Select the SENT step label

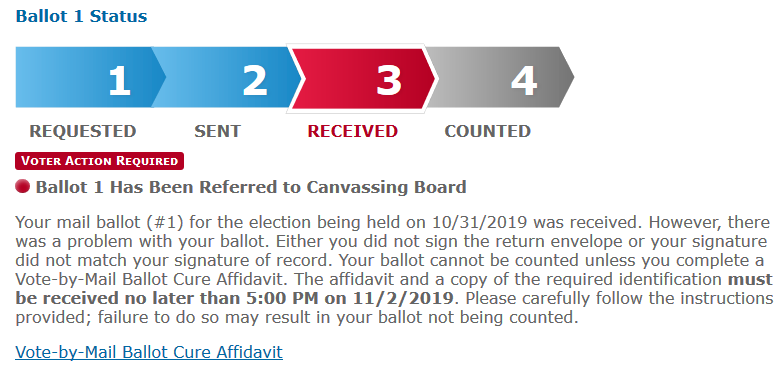(218, 131)
